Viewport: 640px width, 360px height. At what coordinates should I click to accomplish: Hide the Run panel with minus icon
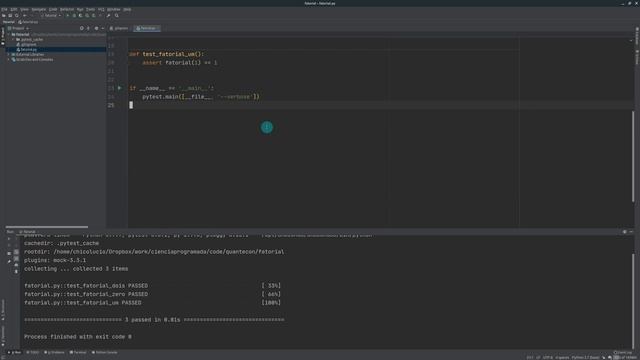631,231
